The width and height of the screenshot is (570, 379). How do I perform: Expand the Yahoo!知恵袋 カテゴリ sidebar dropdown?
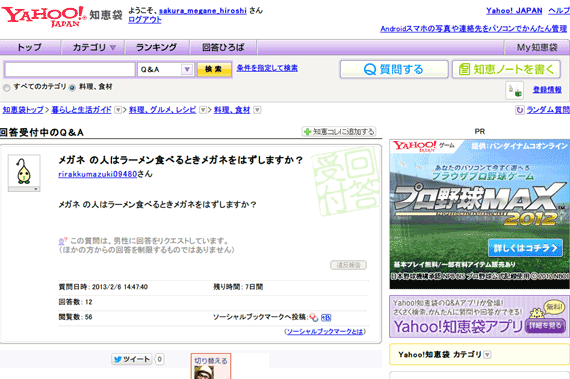[x=487, y=355]
